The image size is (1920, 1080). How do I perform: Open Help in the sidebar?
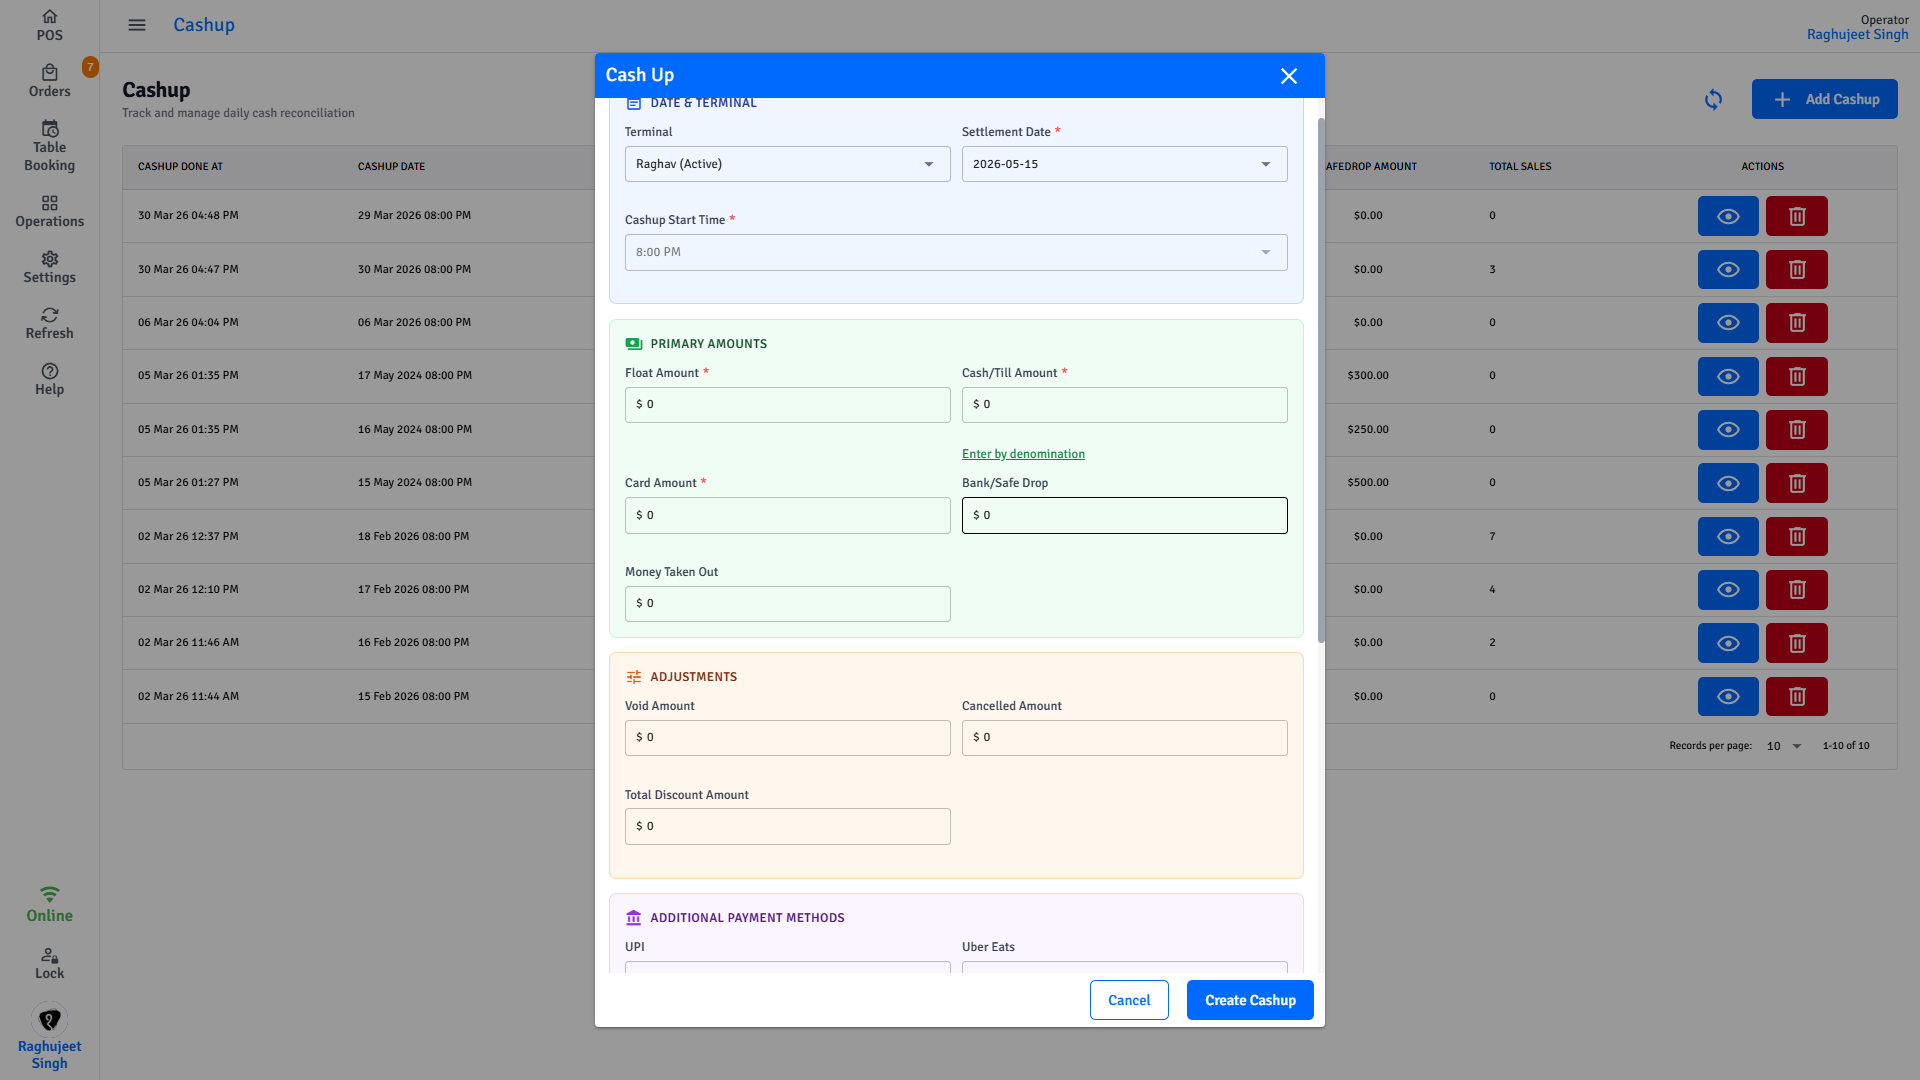[x=49, y=379]
